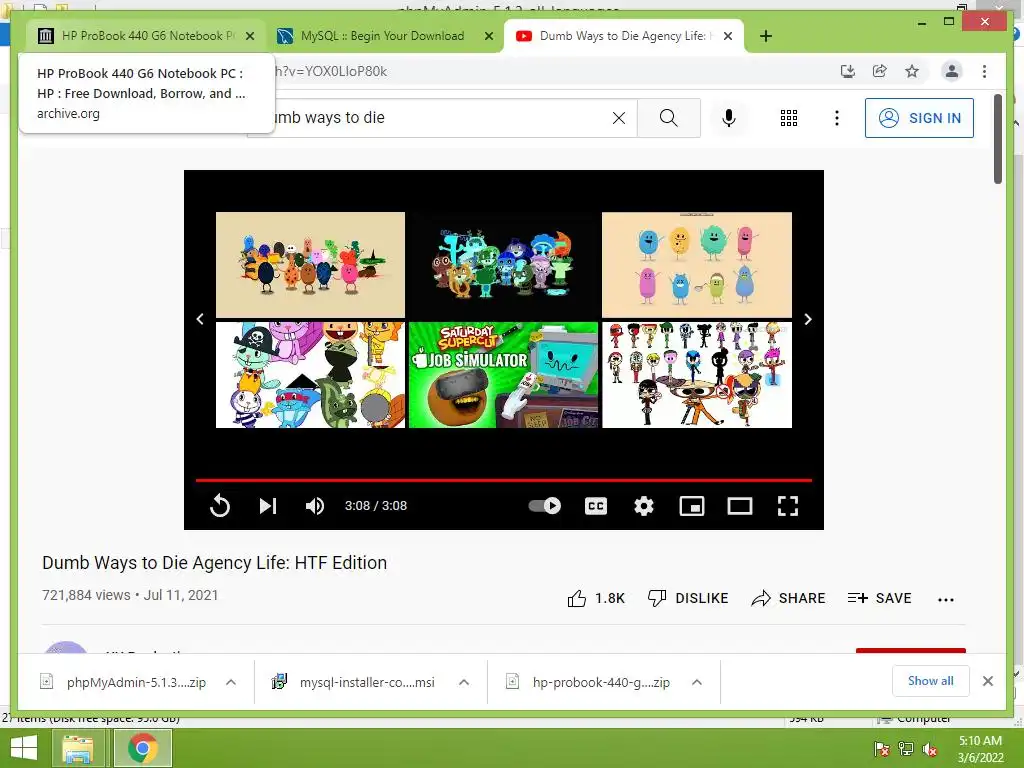This screenshot has width=1024, height=768.
Task: Click the Chrome taskbar icon
Action: coord(142,748)
